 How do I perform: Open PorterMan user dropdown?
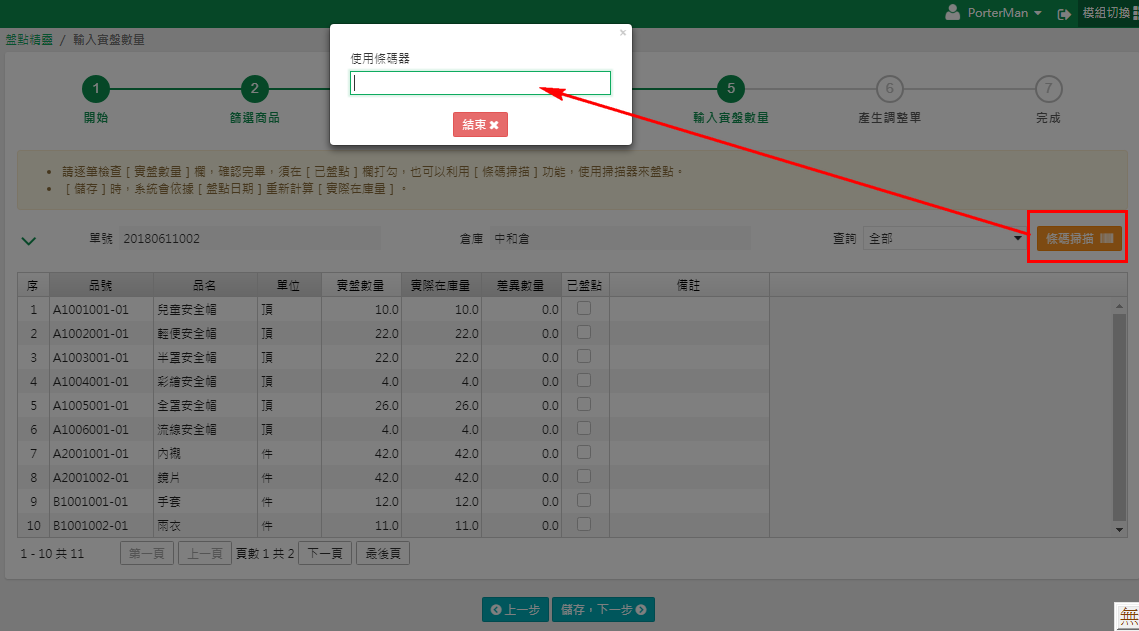click(x=1004, y=13)
